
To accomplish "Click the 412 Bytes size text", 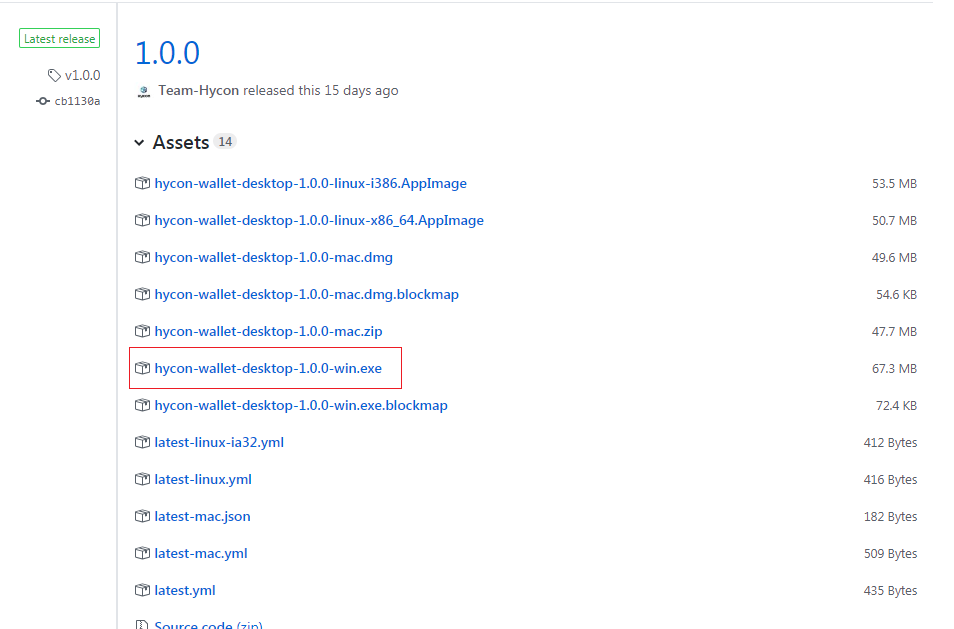I will pos(890,443).
